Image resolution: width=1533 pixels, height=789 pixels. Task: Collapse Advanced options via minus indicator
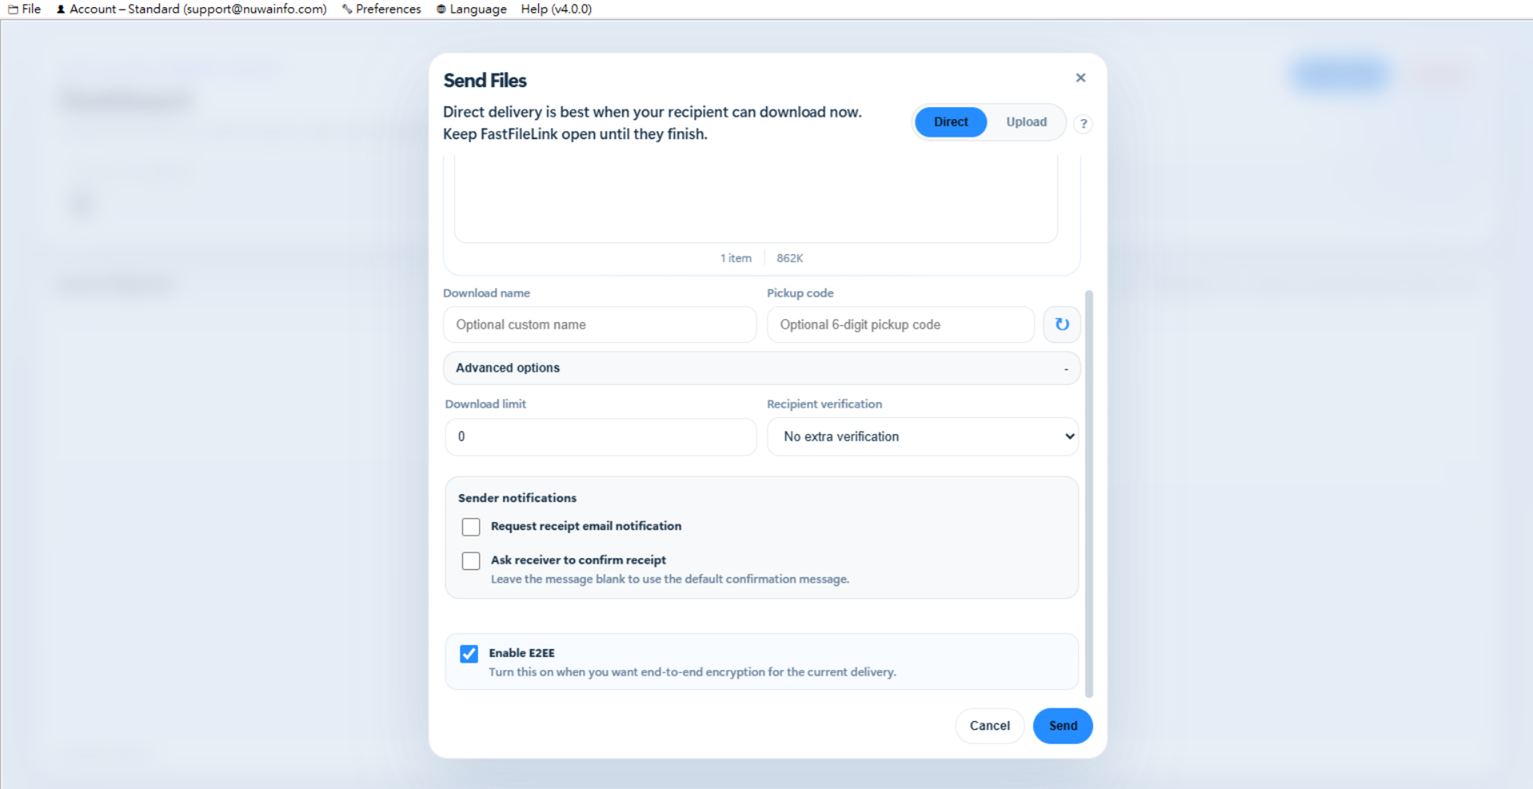tap(1066, 369)
